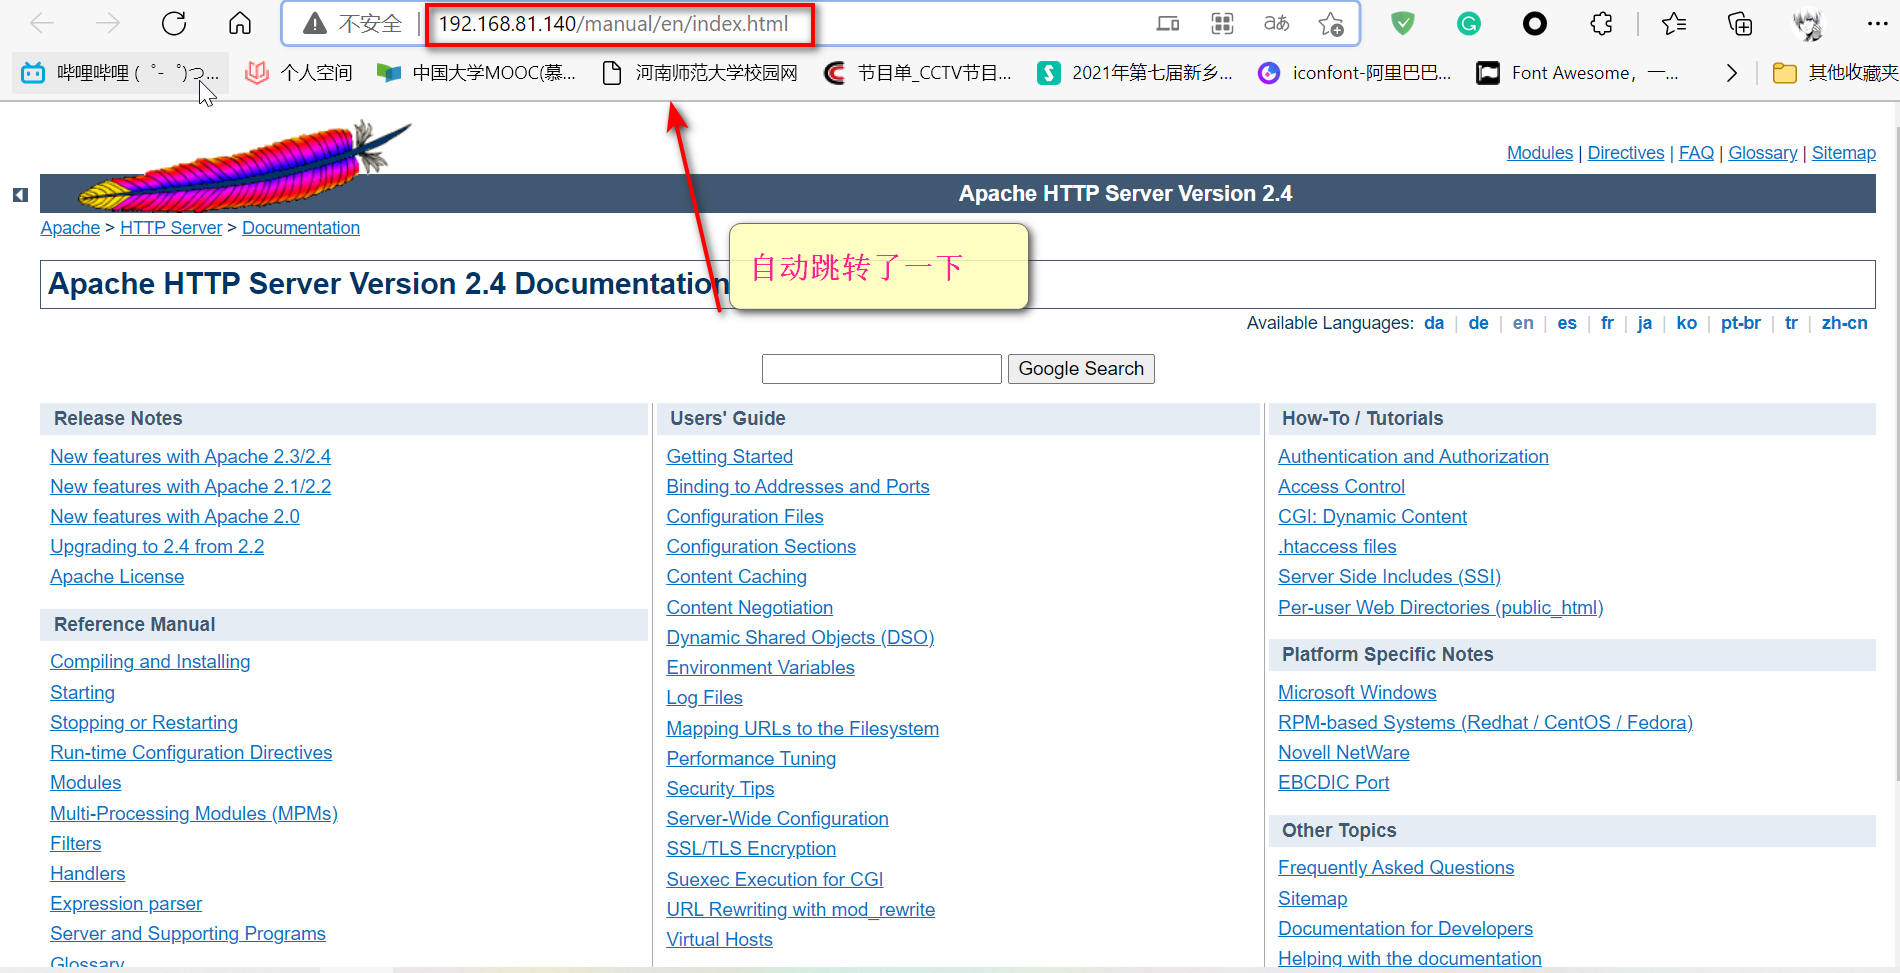Click the green shield extension icon
Viewport: 1900px width, 973px height.
1403,23
